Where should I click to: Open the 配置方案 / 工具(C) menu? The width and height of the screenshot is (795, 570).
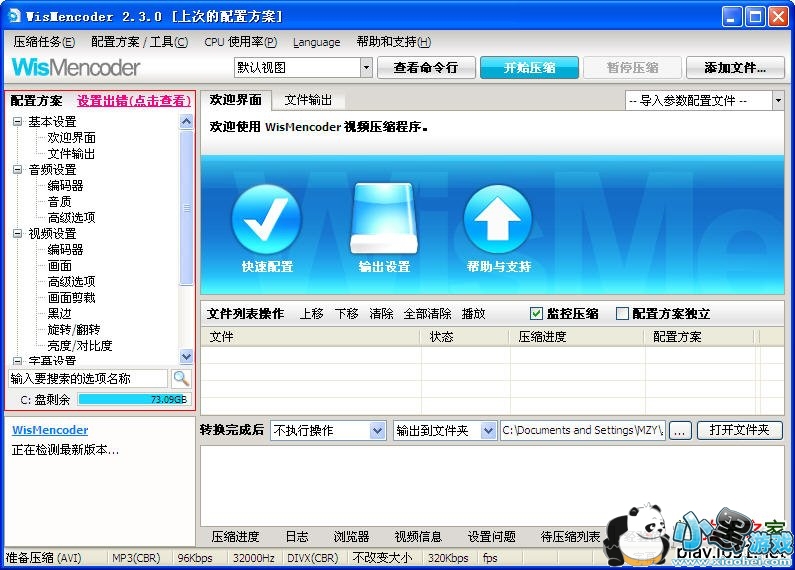click(x=139, y=42)
